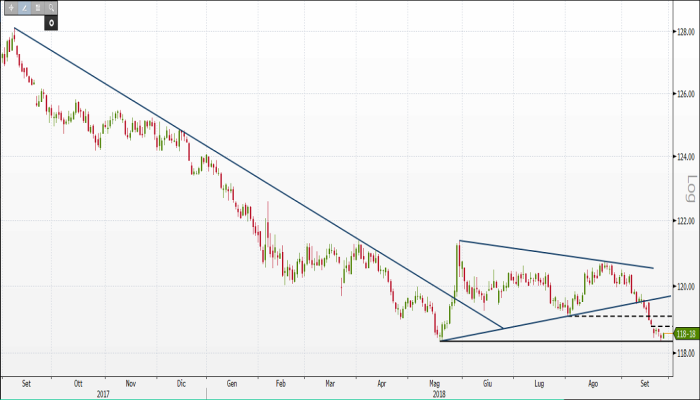This screenshot has height=400, width=700.
Task: Toggle the Log scale label
Action: [689, 186]
